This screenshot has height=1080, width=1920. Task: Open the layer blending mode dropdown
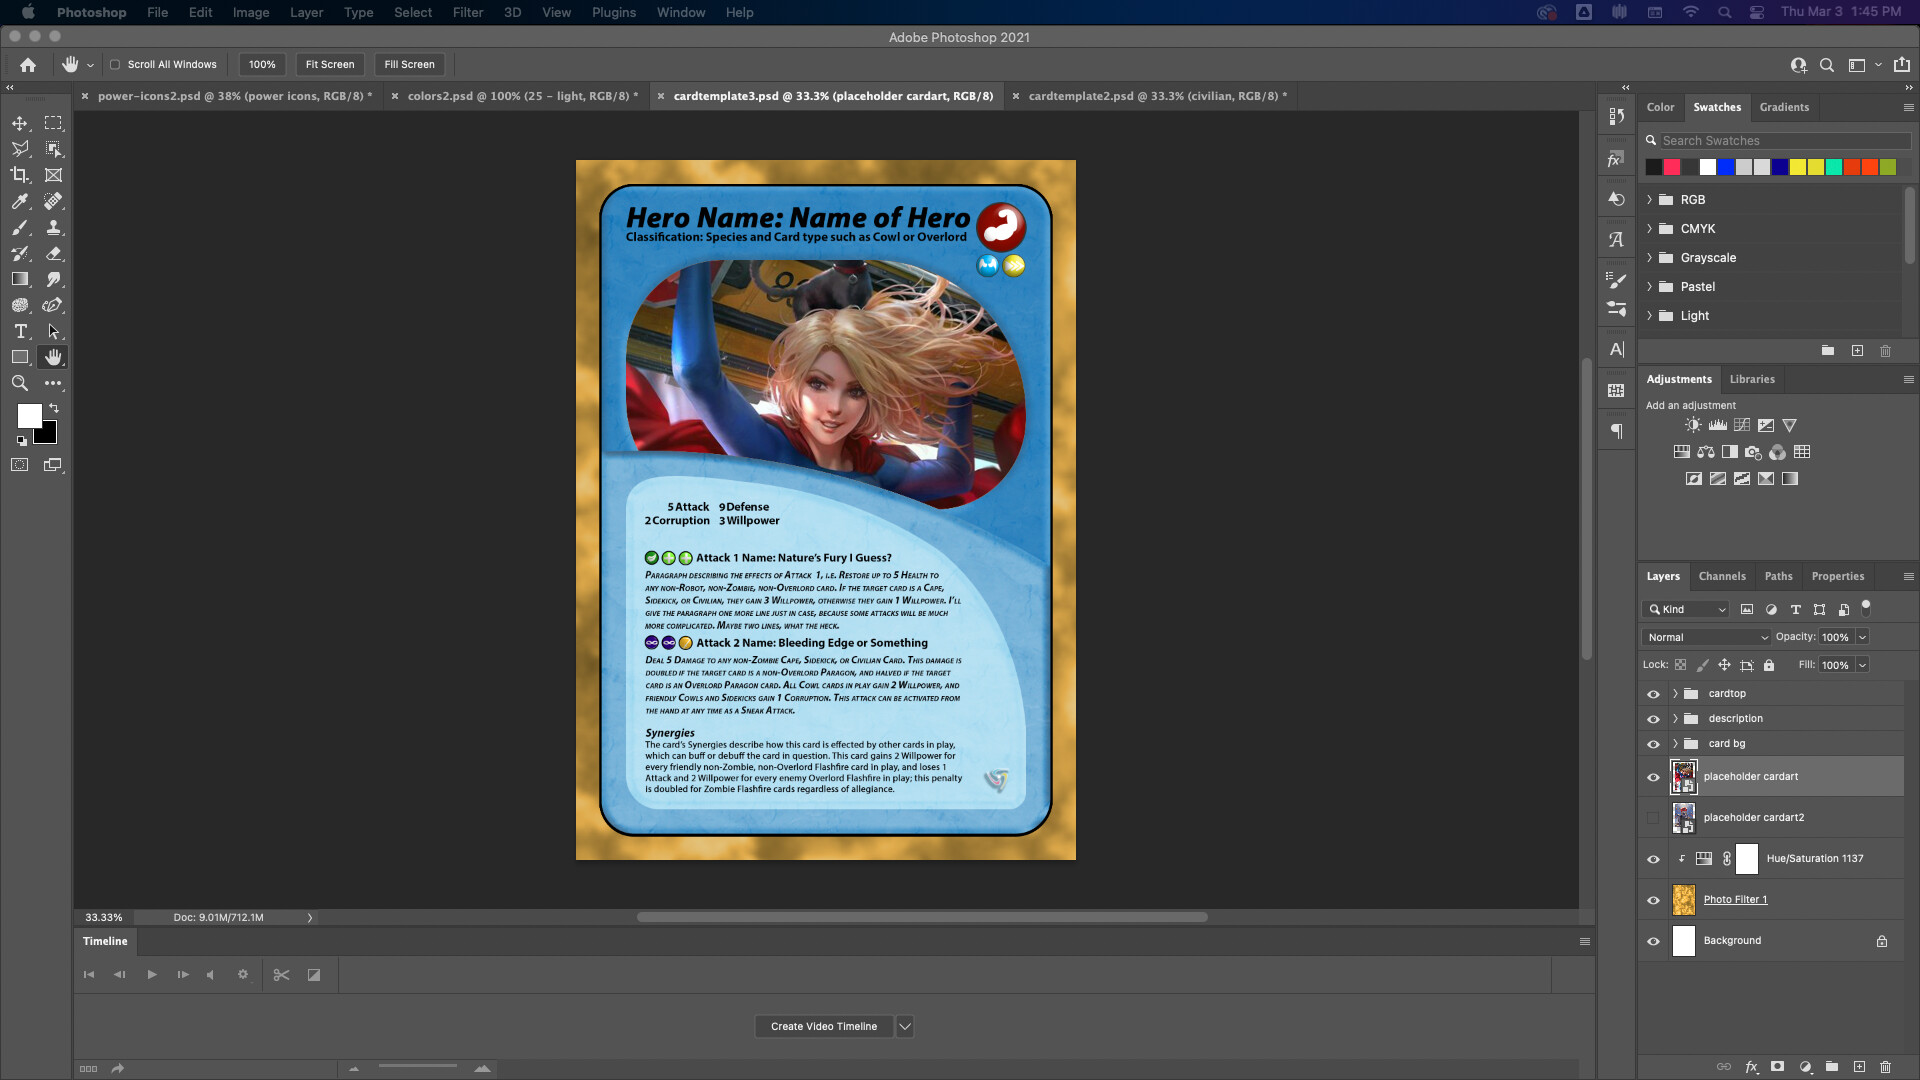tap(1705, 637)
